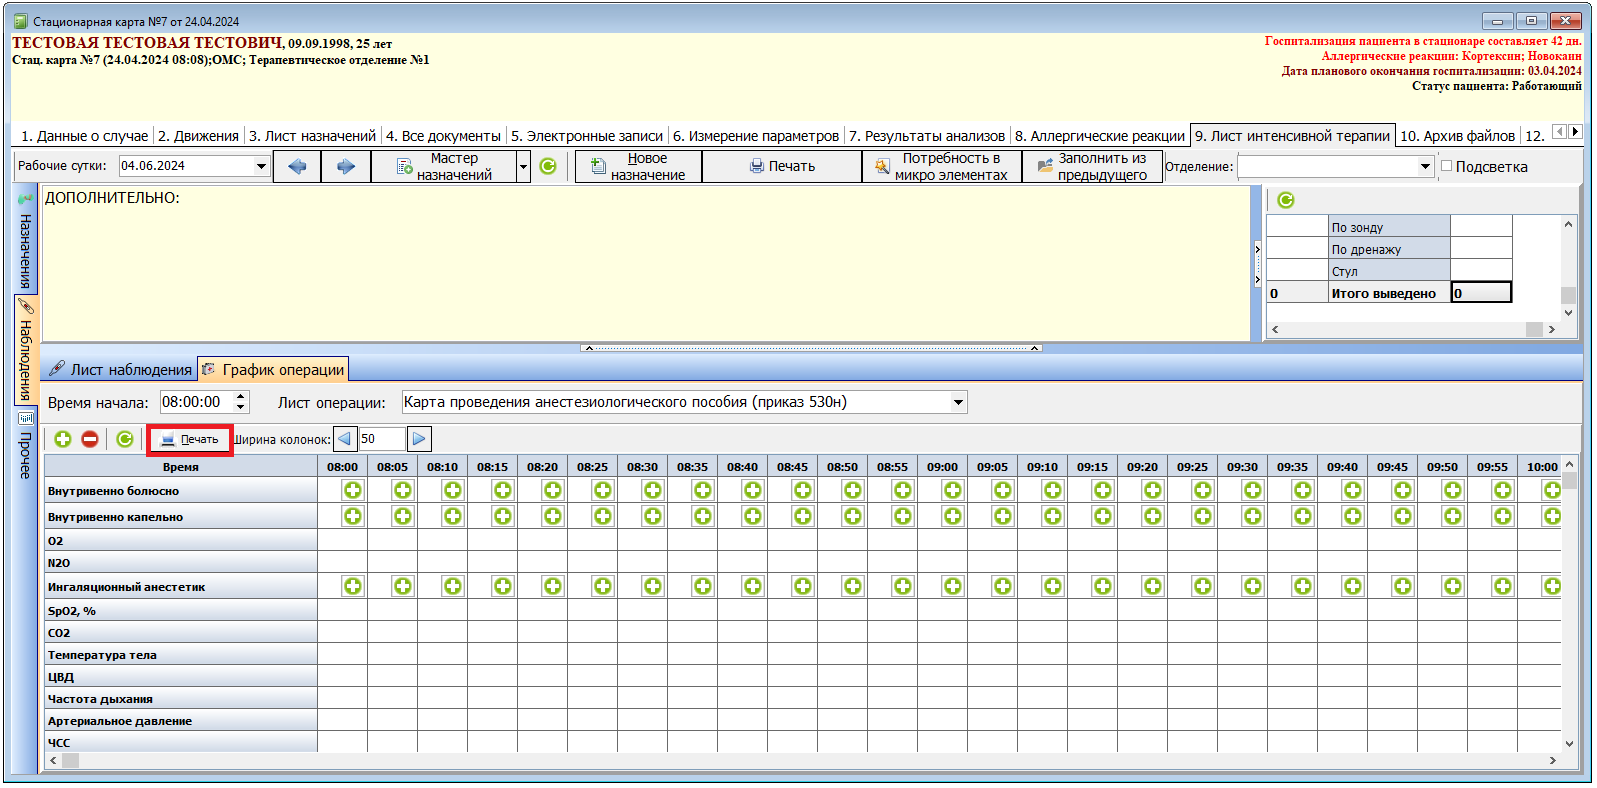Screen dimensions: 1597x788
Task: Open the 7. Результаты анализов tab
Action: coord(926,136)
